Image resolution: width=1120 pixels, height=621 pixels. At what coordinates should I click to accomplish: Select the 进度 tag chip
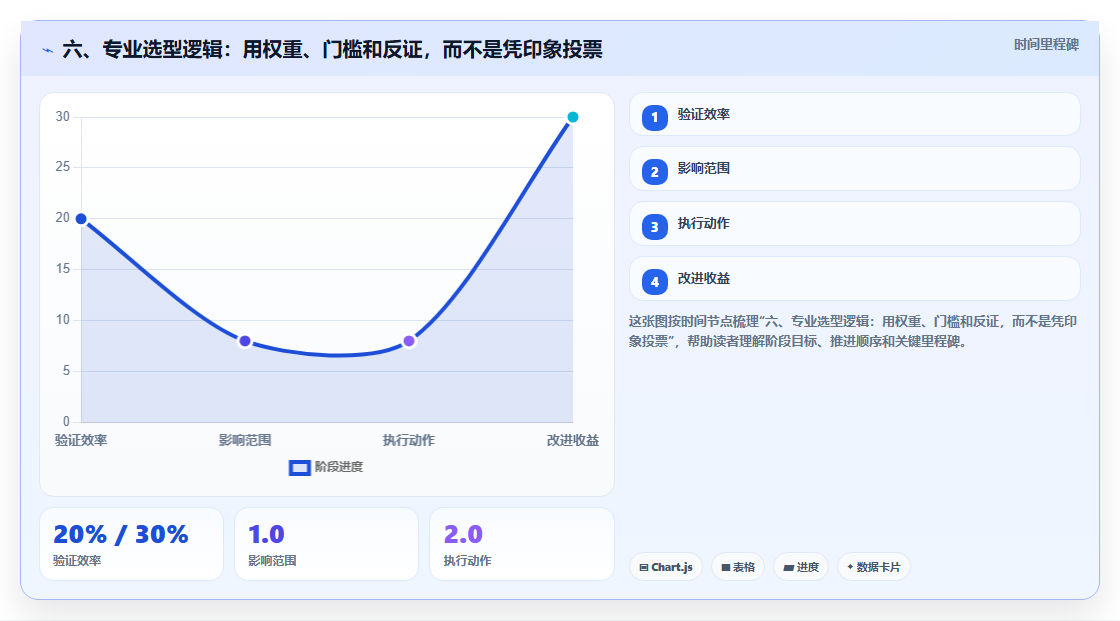801,567
